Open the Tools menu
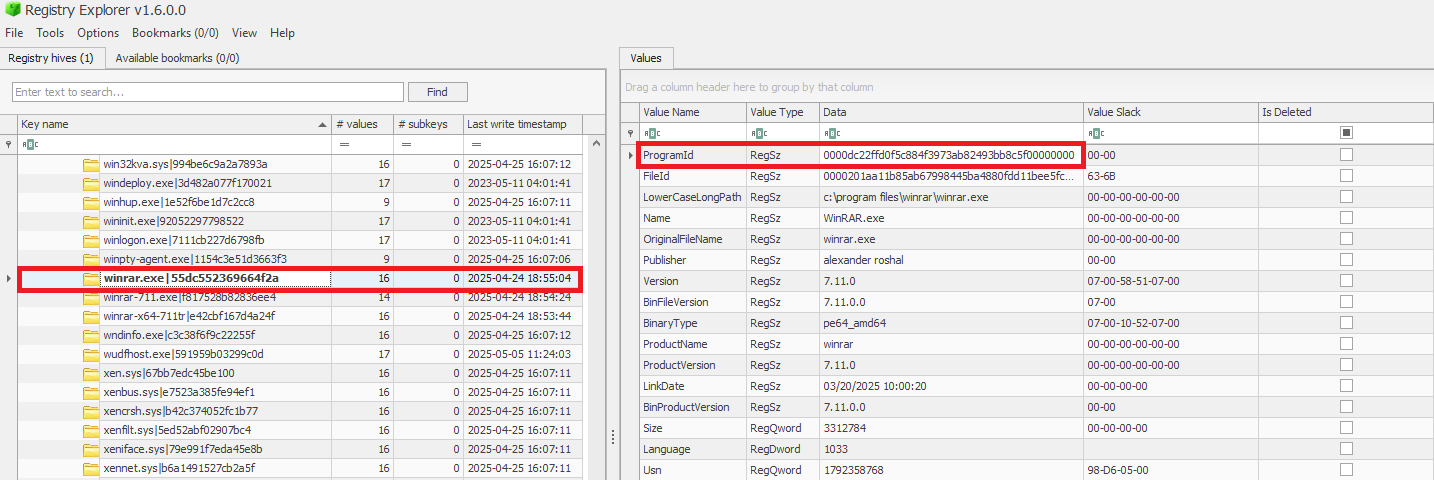Image resolution: width=1434 pixels, height=480 pixels. [50, 33]
